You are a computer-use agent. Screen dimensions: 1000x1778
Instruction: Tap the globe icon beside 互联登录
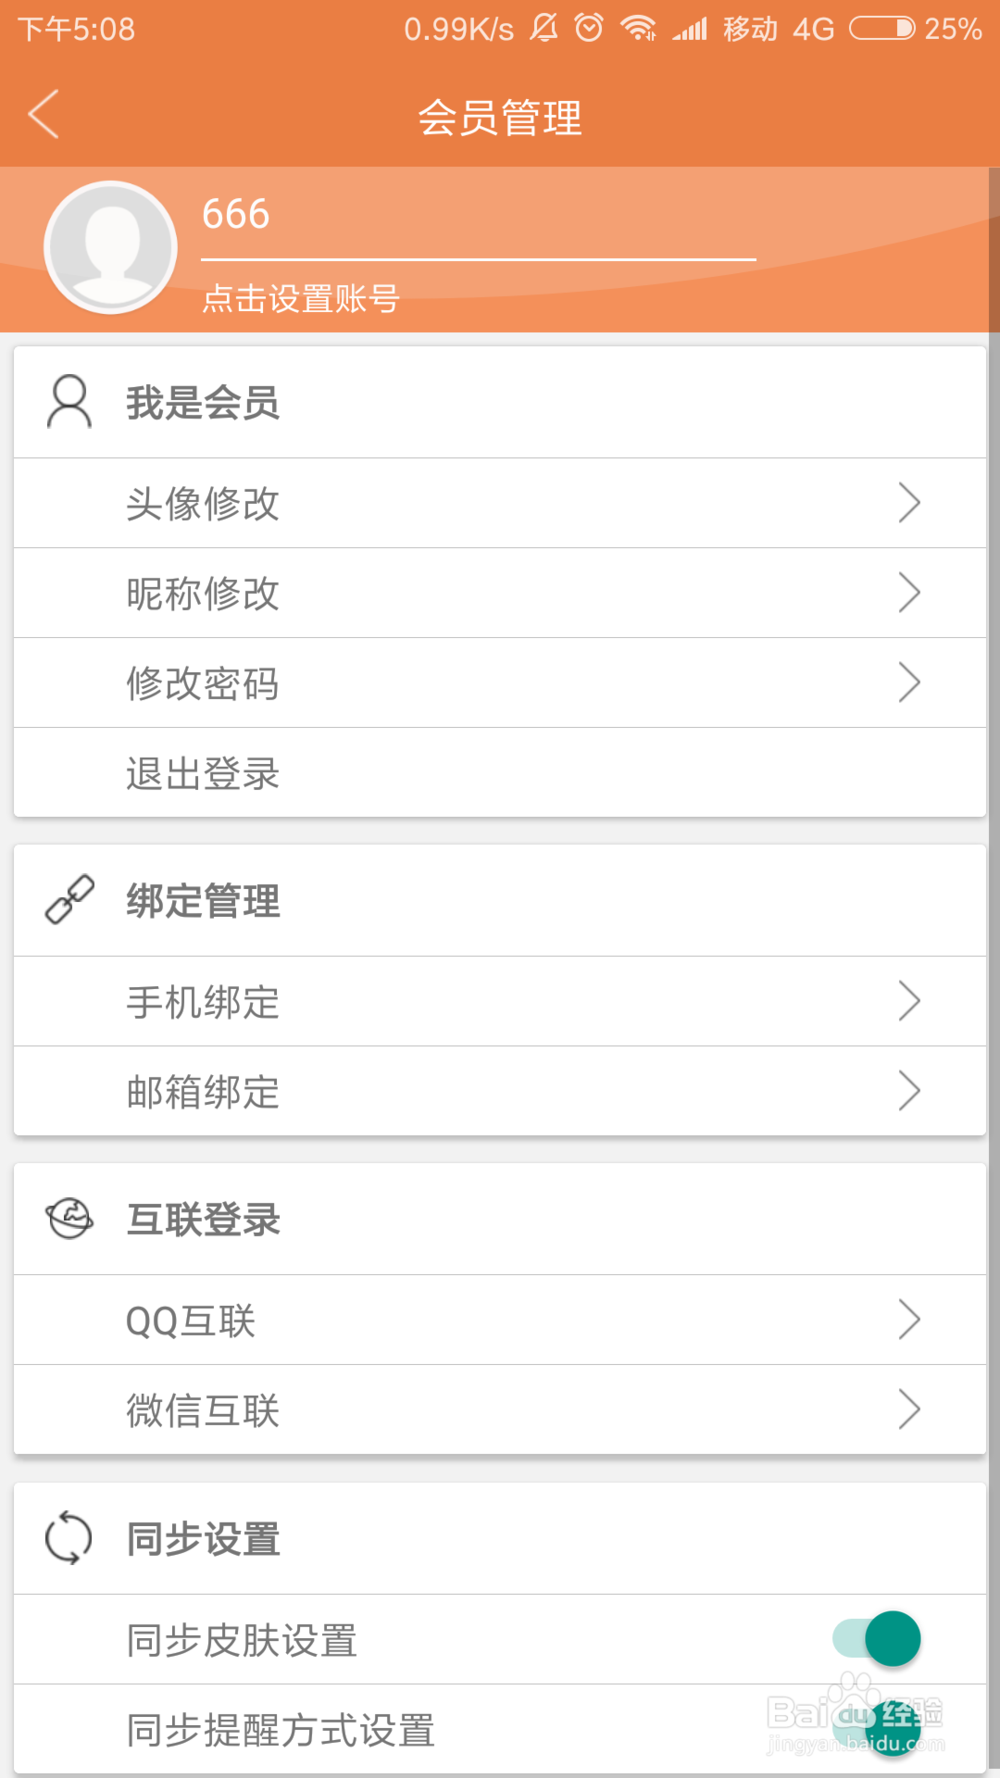(x=69, y=1218)
